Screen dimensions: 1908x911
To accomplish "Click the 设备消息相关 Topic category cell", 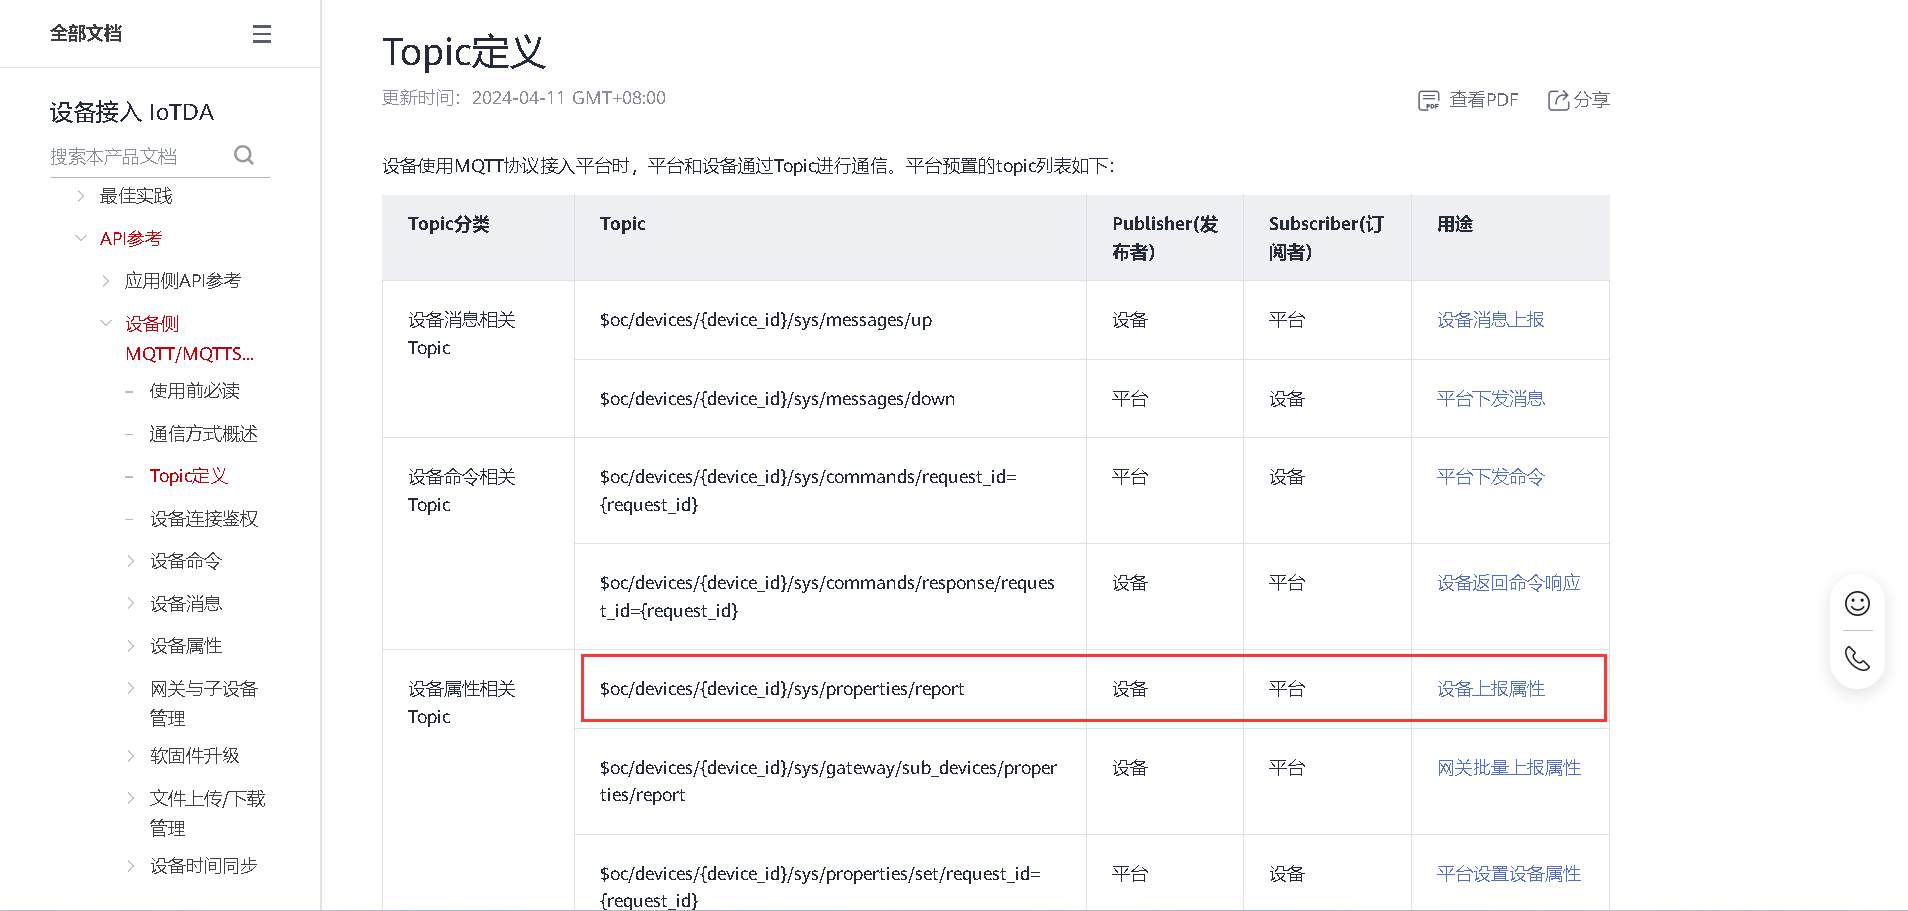I will point(478,359).
